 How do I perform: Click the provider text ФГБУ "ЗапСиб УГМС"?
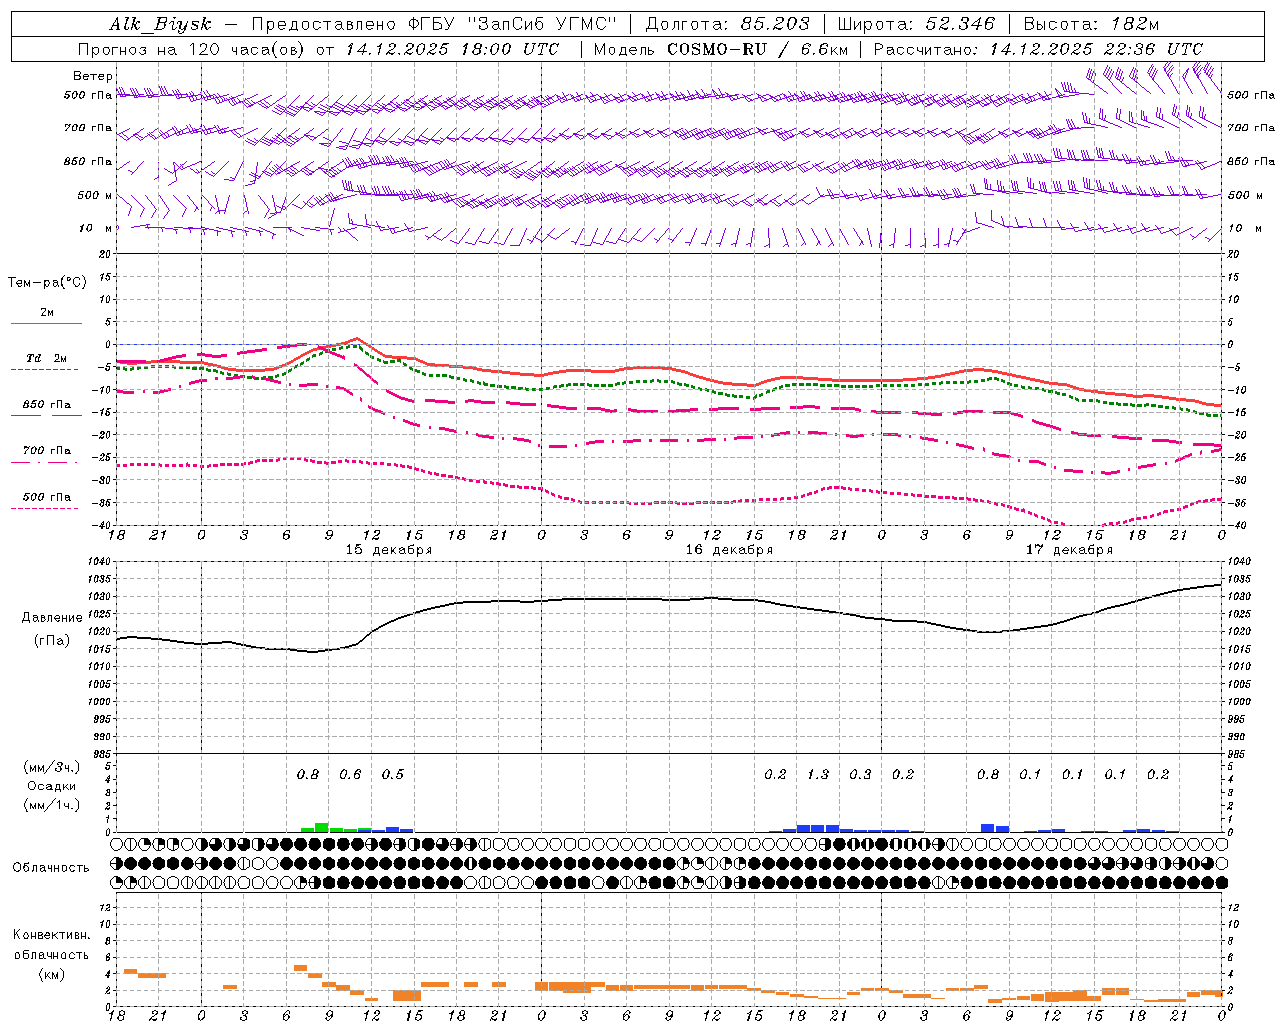pos(511,24)
